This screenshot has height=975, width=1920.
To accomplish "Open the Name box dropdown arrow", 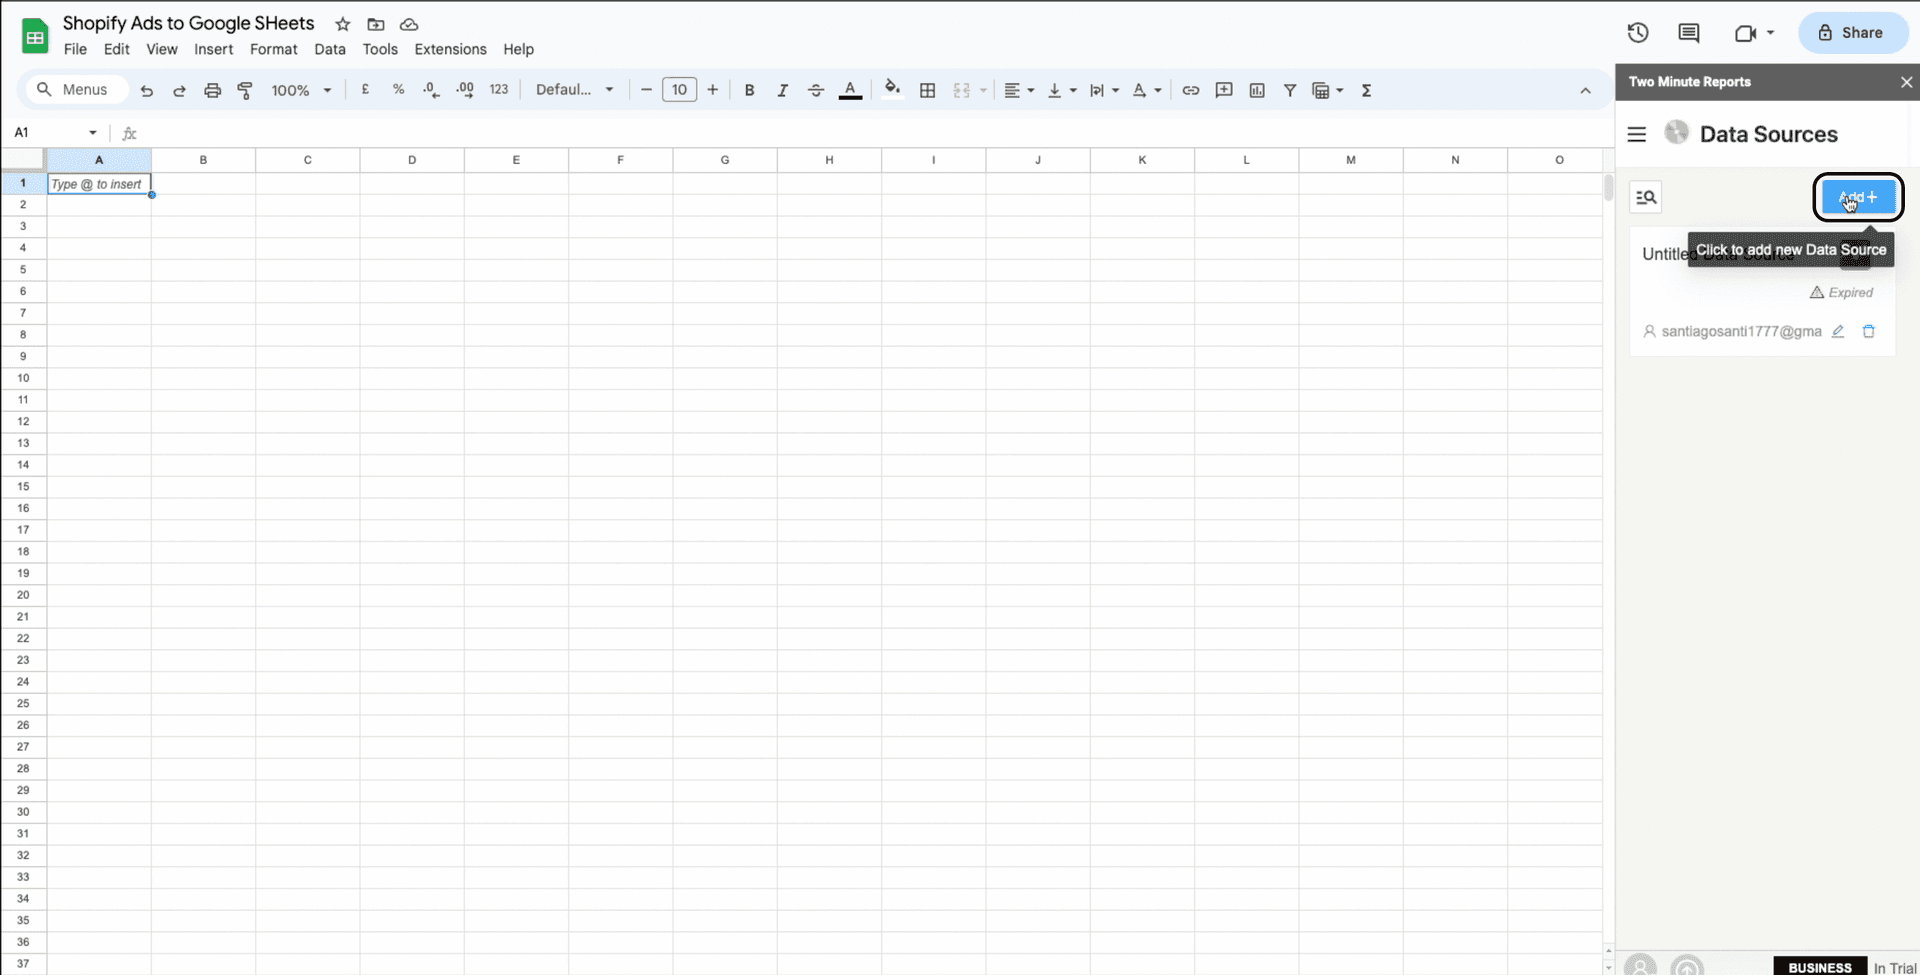I will click(x=93, y=132).
